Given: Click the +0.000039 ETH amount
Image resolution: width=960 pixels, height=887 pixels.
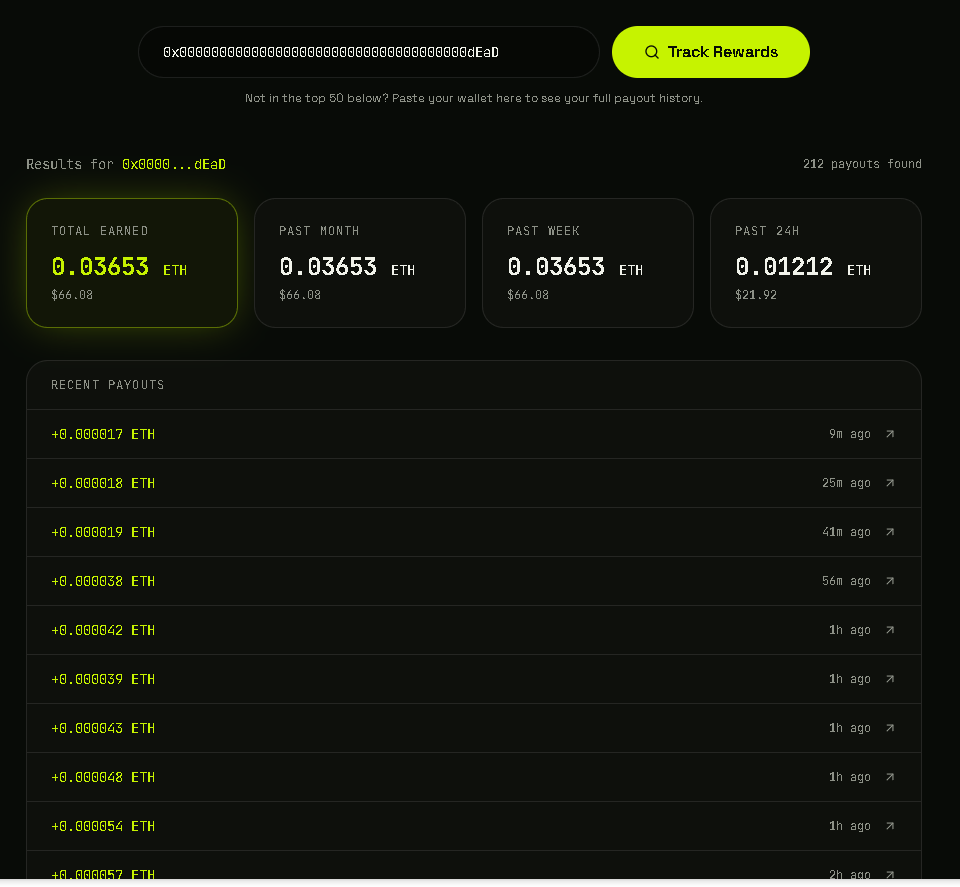Looking at the screenshot, I should 103,679.
